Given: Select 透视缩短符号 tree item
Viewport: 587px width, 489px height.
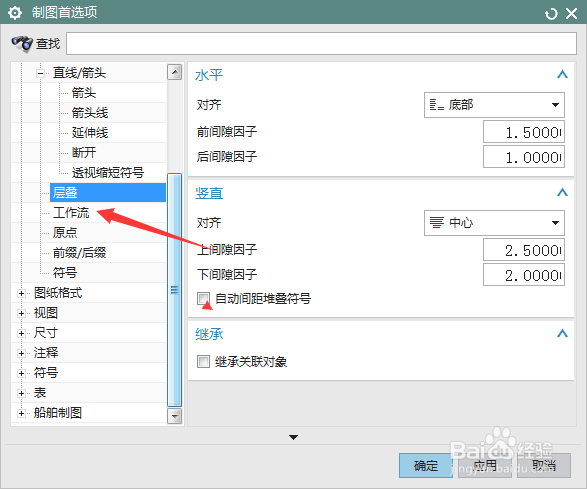Looking at the screenshot, I should click(108, 173).
